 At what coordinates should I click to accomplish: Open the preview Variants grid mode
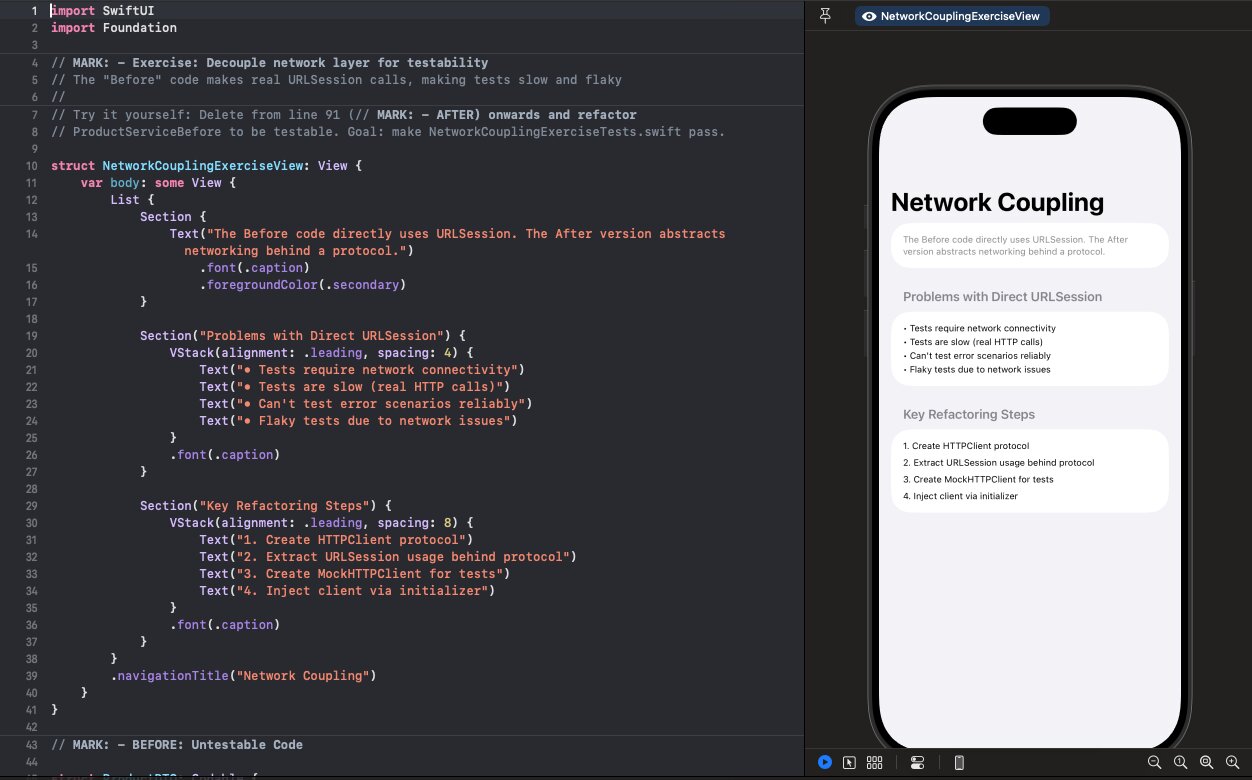click(x=874, y=762)
